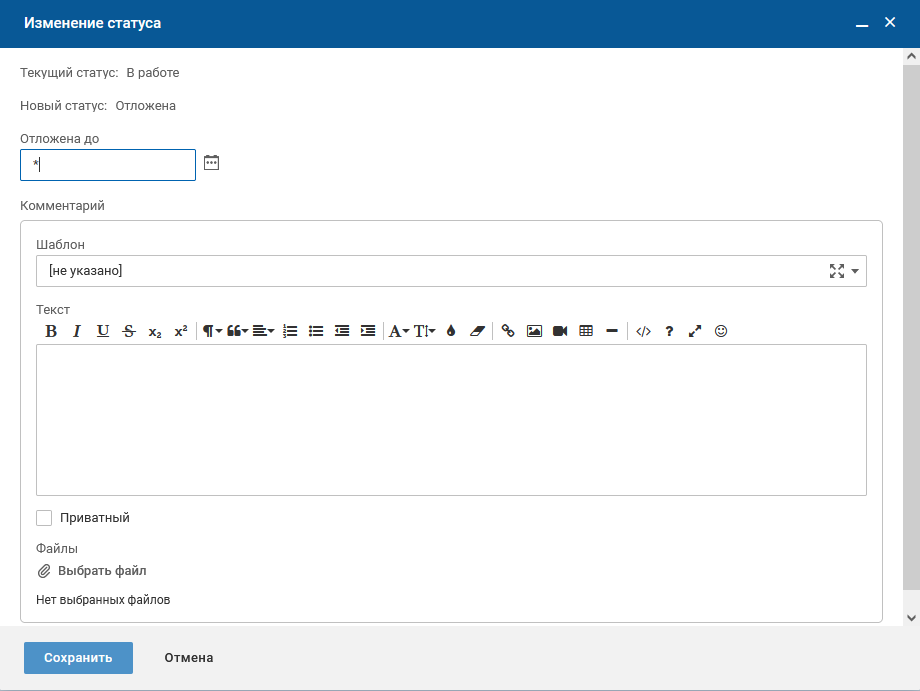Click Выбрать файл to attach a file
This screenshot has height=691, width=920.
pyautogui.click(x=101, y=571)
